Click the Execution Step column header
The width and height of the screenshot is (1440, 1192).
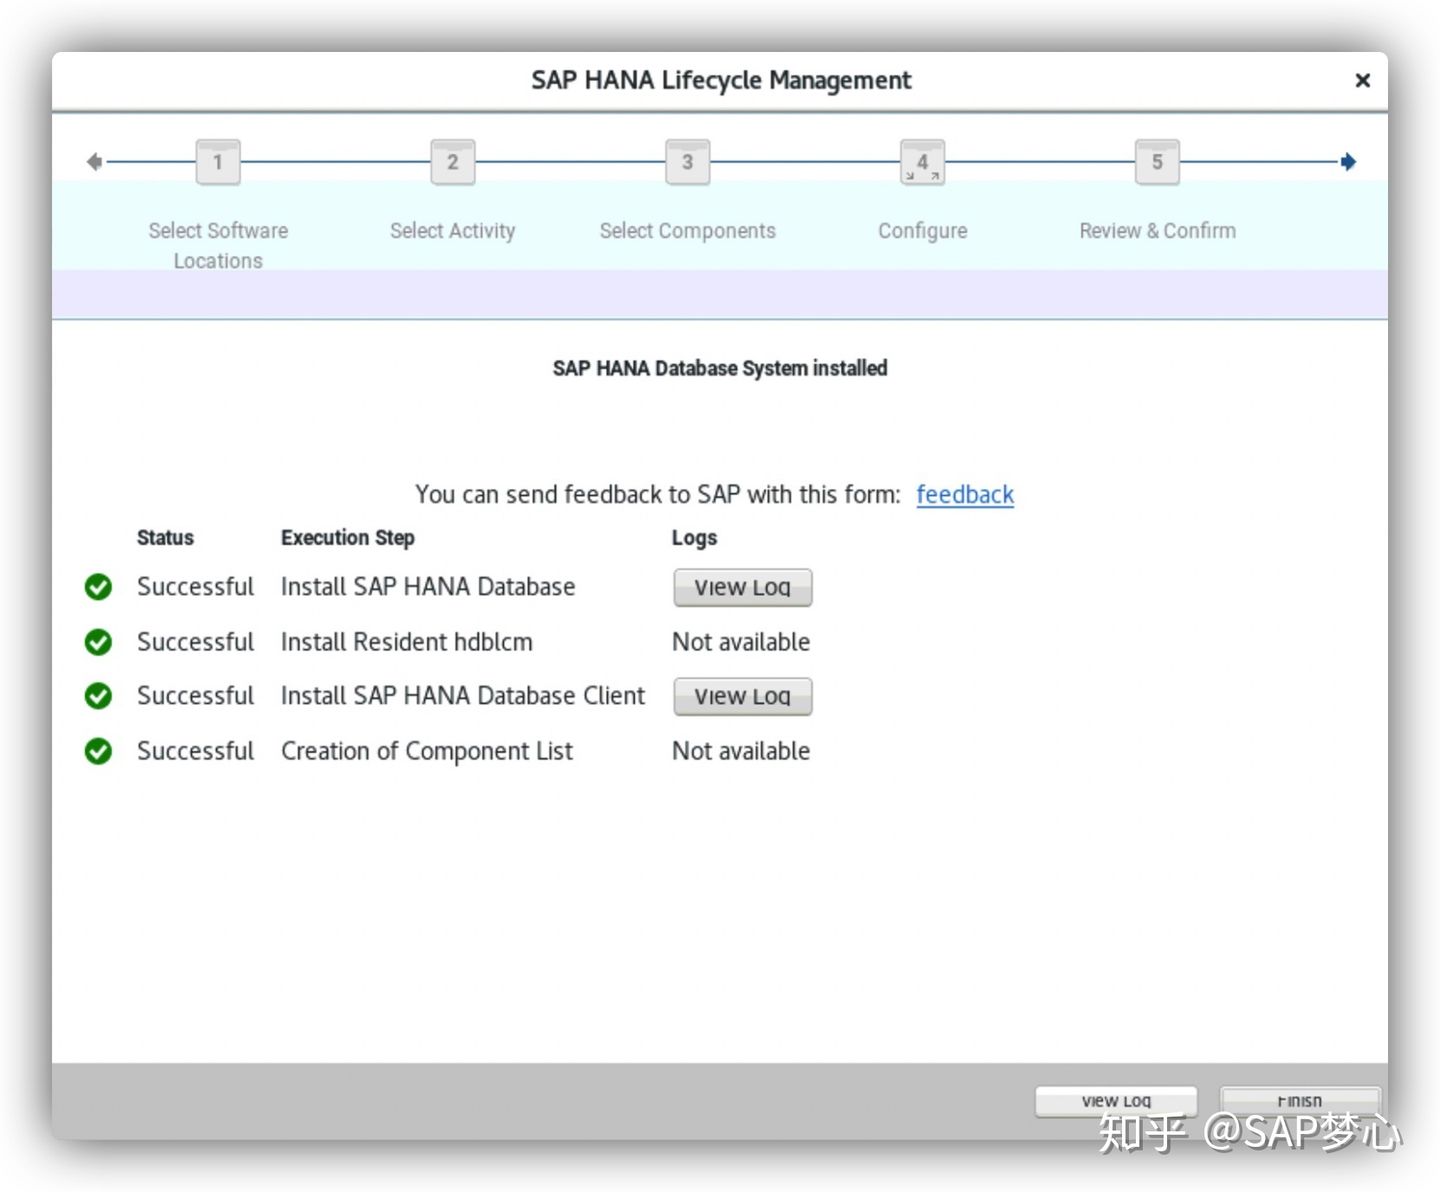click(347, 537)
